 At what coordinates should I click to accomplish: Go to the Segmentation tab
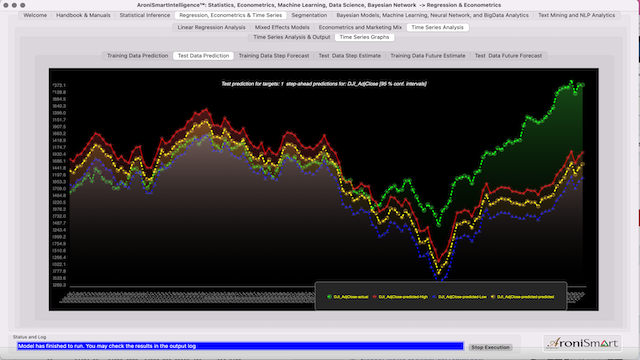pos(309,15)
